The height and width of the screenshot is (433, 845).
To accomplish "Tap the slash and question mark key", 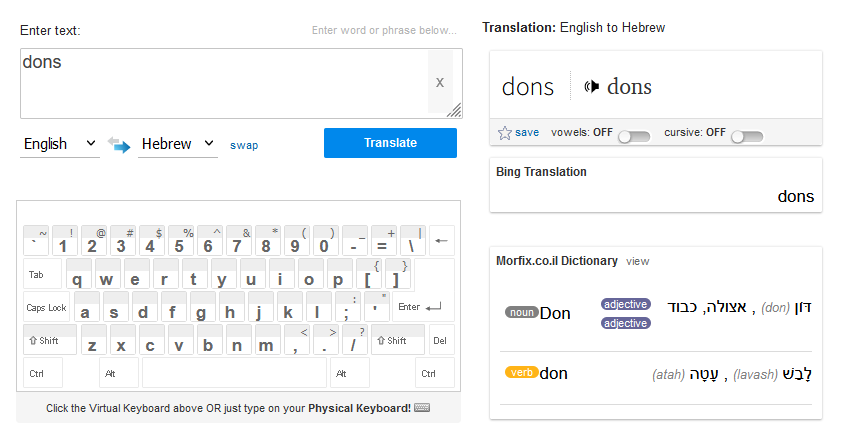I will point(355,340).
